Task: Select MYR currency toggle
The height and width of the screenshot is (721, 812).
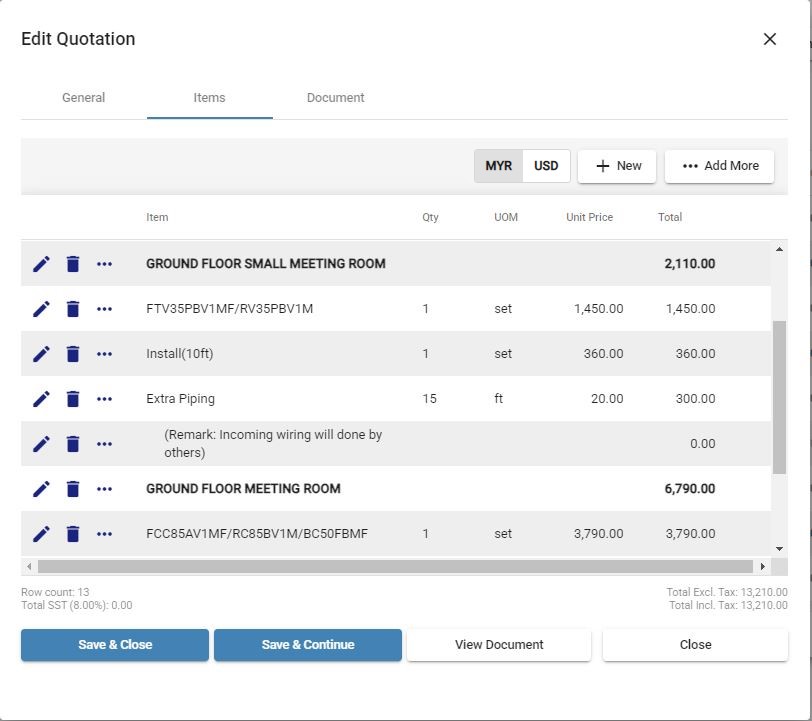Action: pos(499,166)
